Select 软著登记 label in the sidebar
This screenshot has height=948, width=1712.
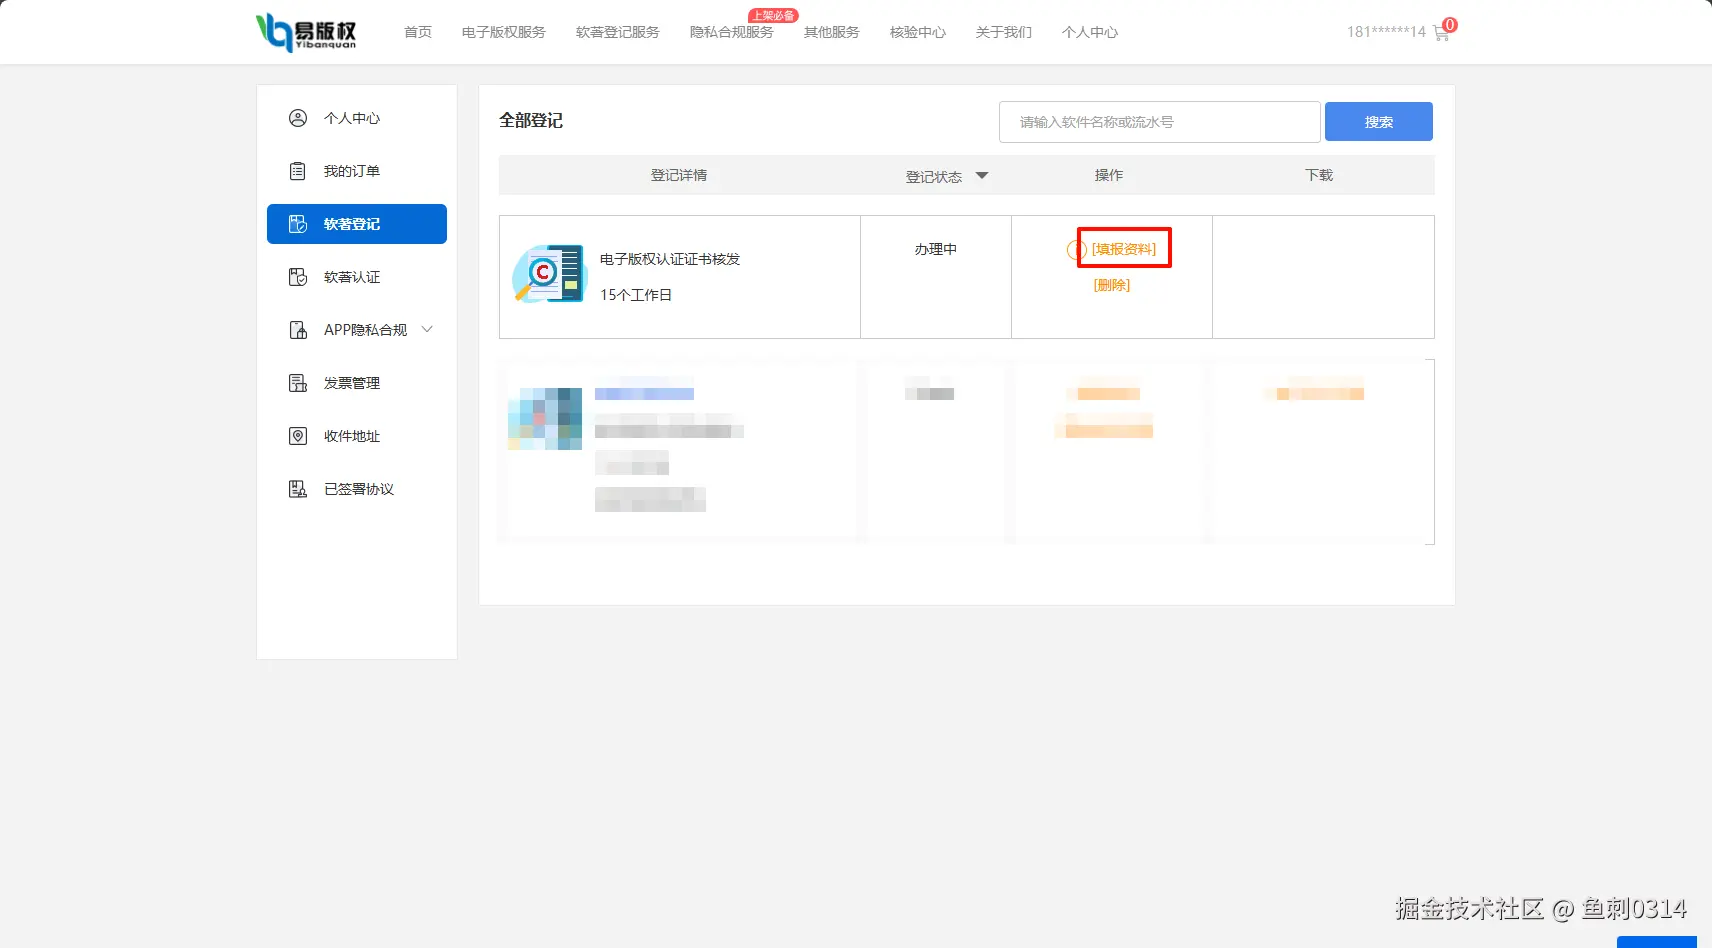click(352, 224)
